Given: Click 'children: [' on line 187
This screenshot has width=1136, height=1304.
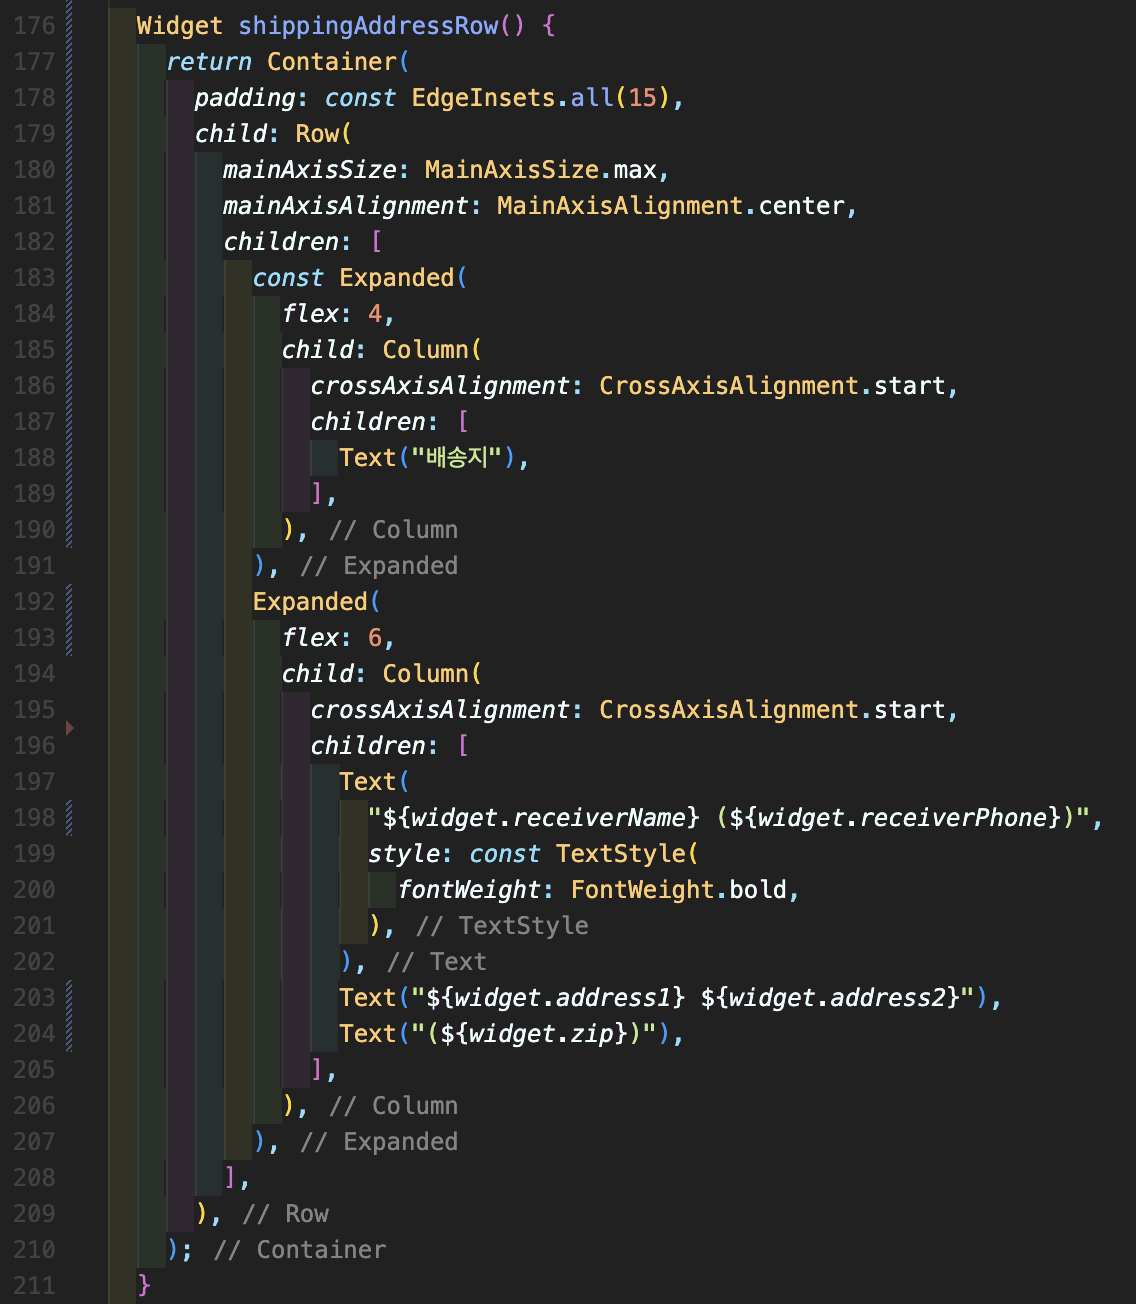Looking at the screenshot, I should (x=390, y=422).
